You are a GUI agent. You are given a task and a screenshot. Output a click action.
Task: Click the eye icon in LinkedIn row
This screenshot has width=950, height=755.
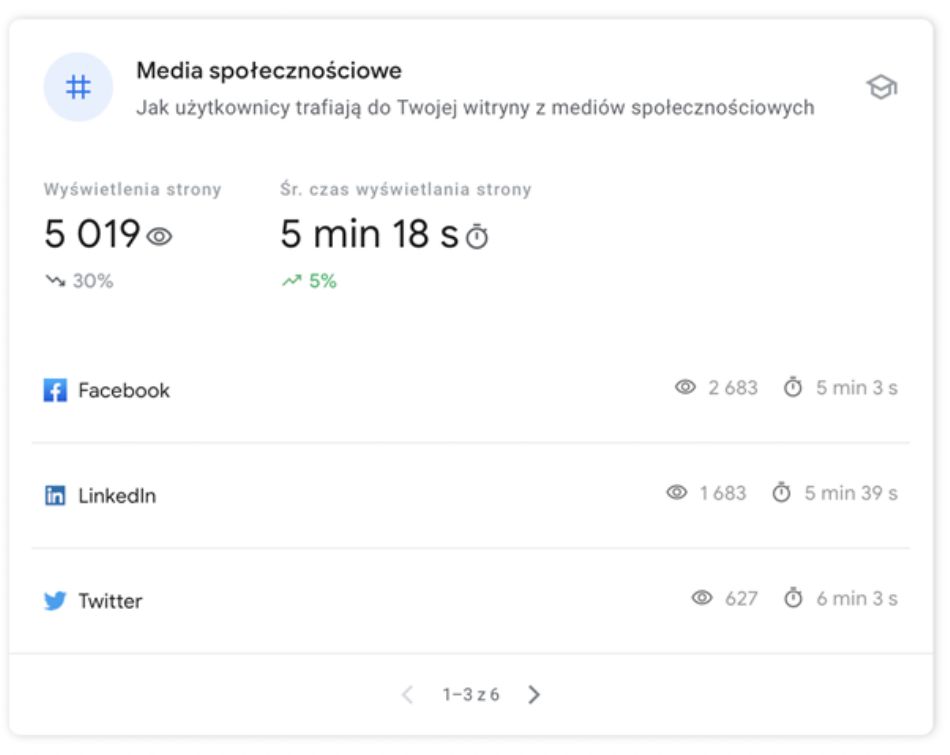[x=677, y=492]
